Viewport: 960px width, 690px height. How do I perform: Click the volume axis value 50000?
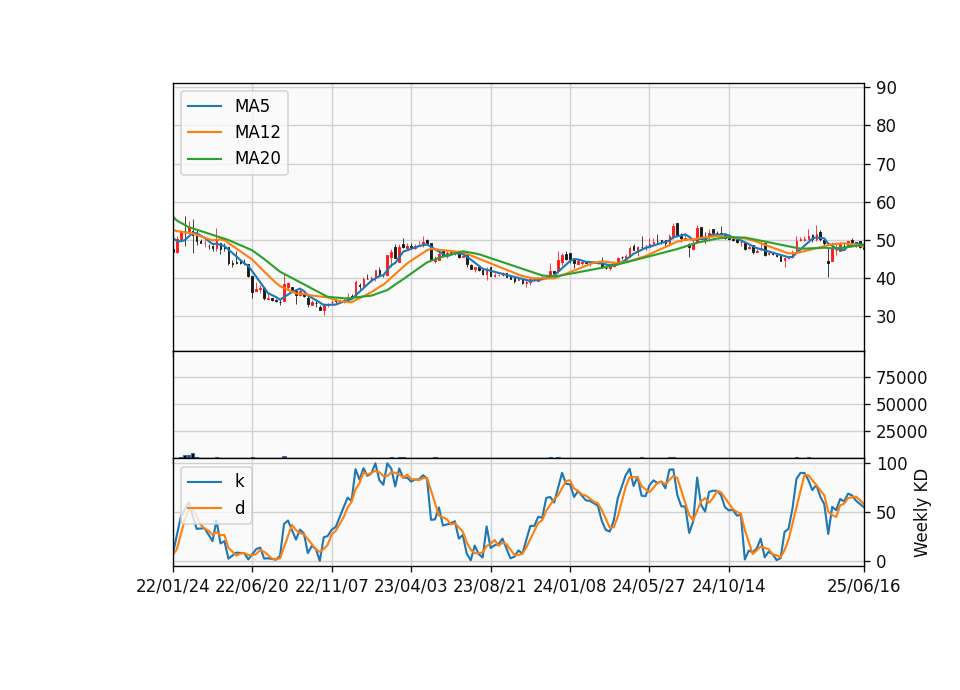(x=901, y=405)
